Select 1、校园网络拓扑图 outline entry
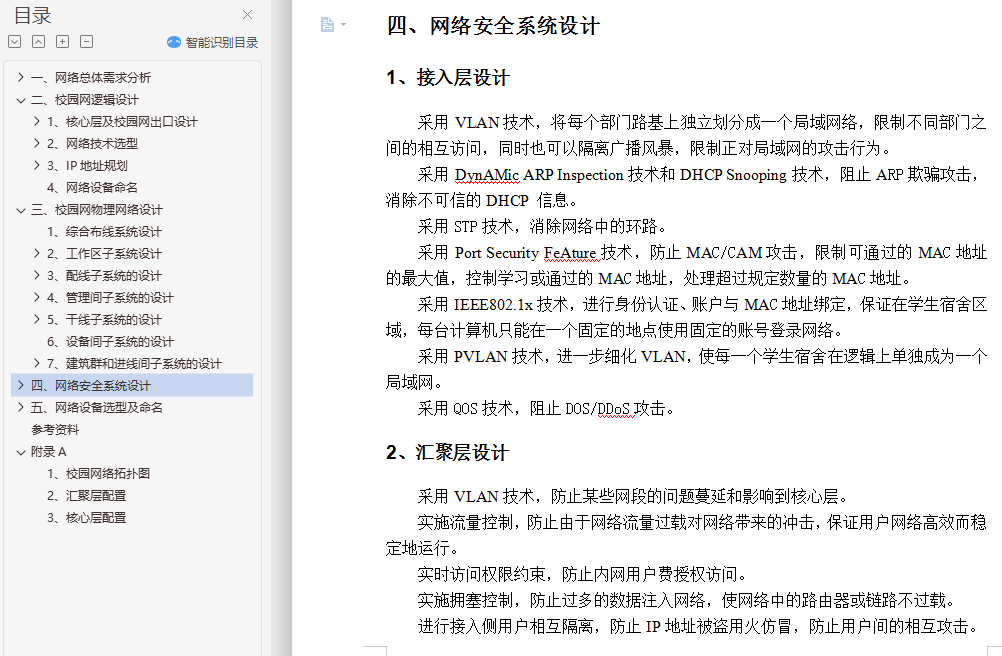The width and height of the screenshot is (1002, 656). coord(98,473)
